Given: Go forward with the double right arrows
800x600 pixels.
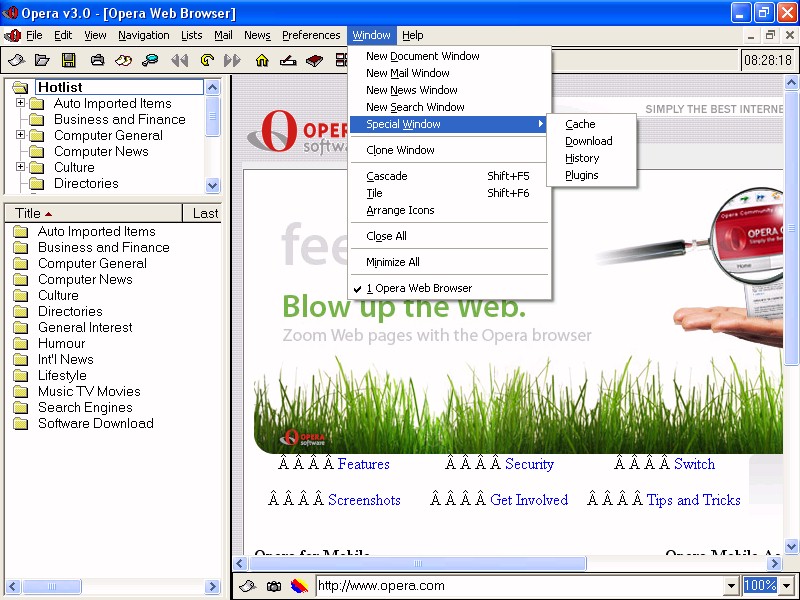Looking at the screenshot, I should [x=232, y=60].
